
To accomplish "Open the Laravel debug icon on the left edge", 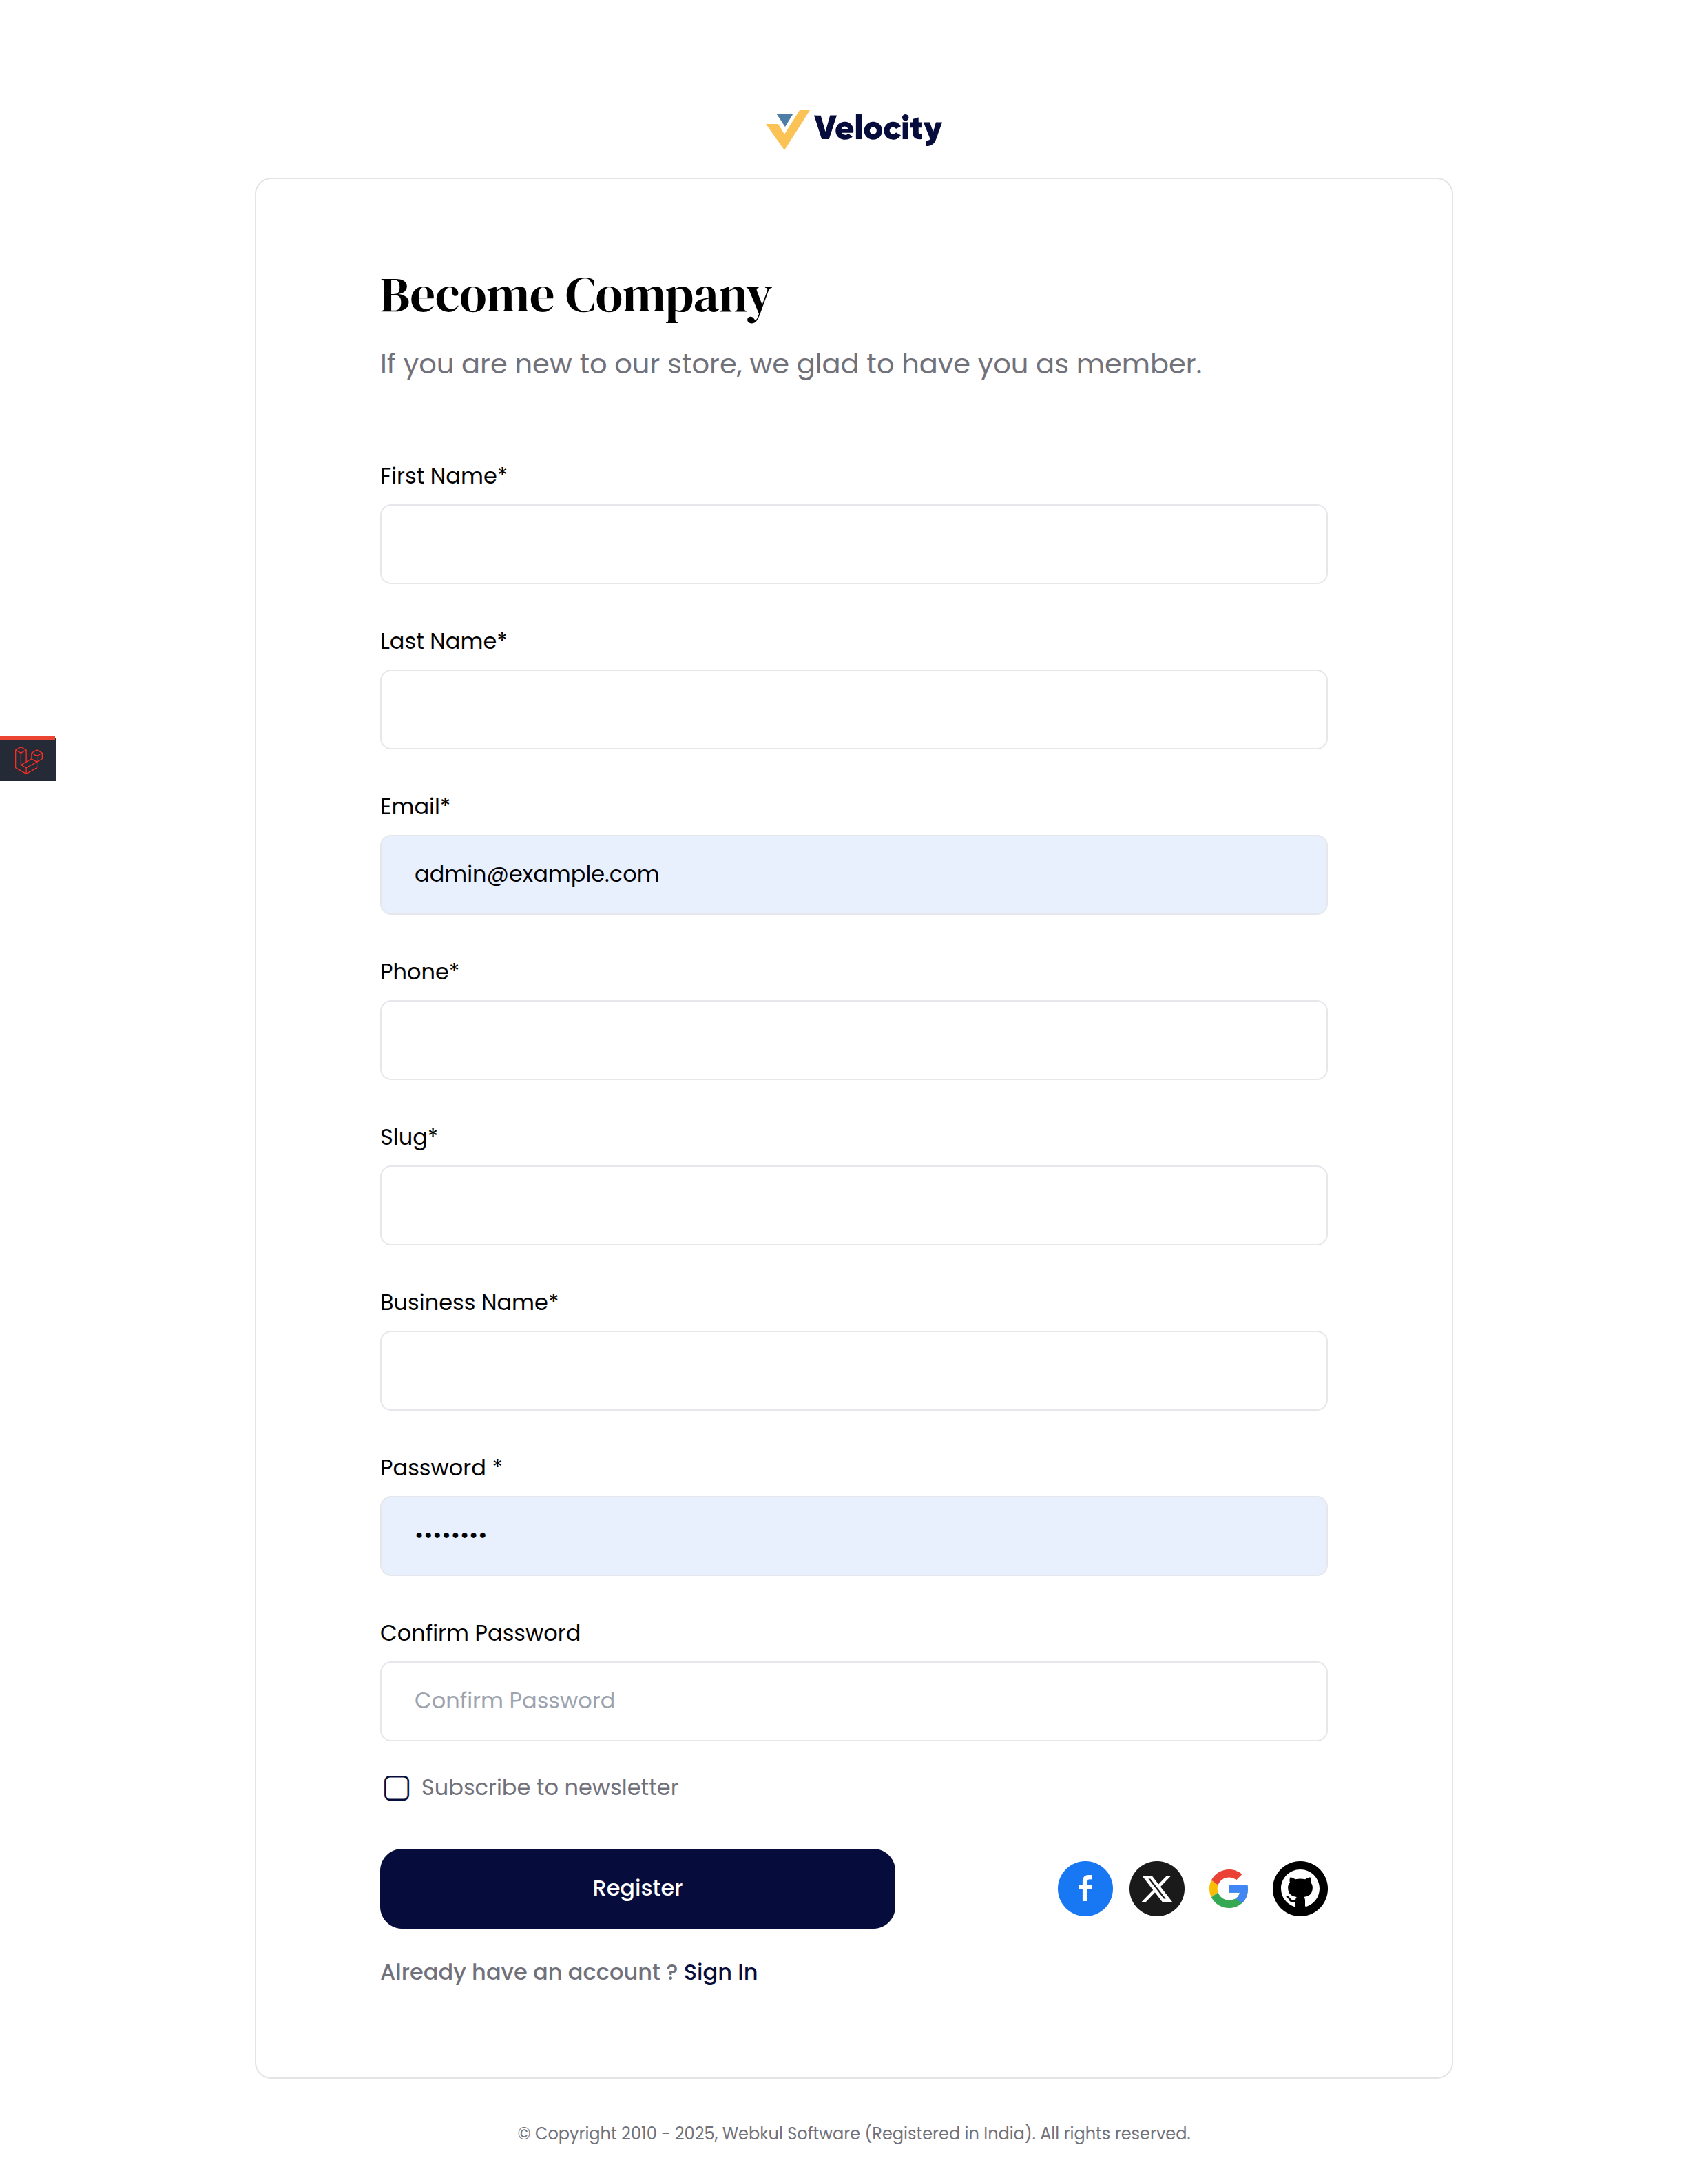I will [x=29, y=760].
